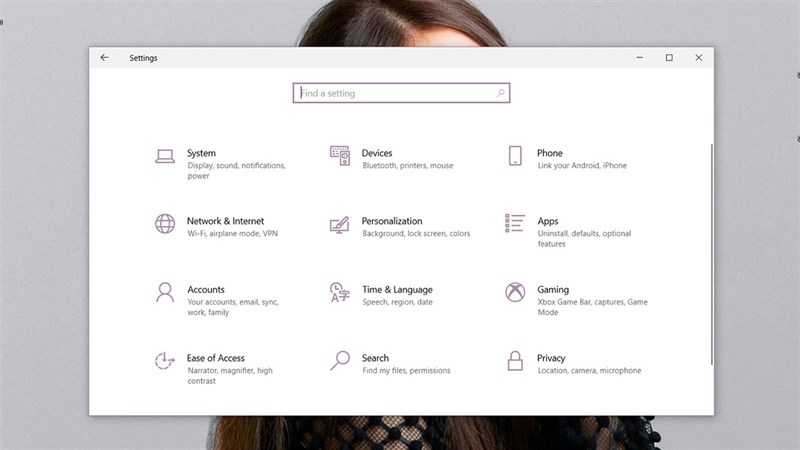Viewport: 800px width, 450px height.
Task: Click the Accounts person icon
Action: [165, 292]
